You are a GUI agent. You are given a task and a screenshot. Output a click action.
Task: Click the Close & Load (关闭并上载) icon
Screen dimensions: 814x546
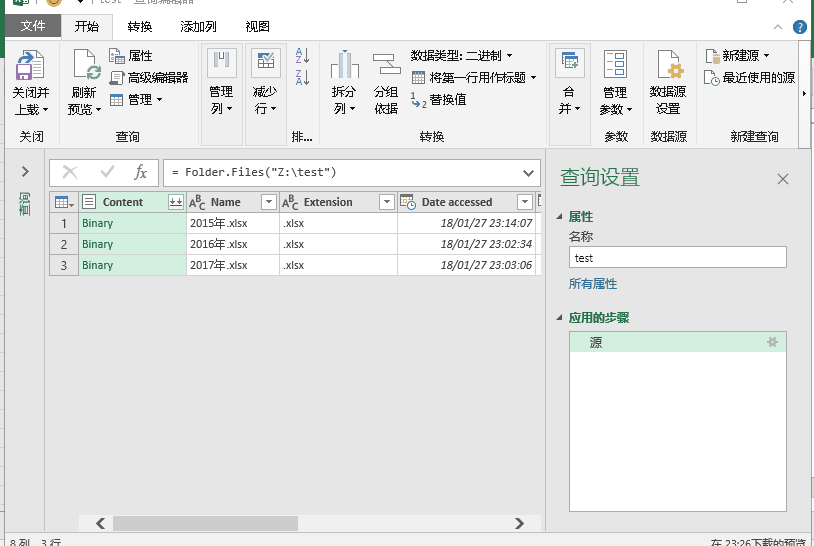[x=30, y=66]
